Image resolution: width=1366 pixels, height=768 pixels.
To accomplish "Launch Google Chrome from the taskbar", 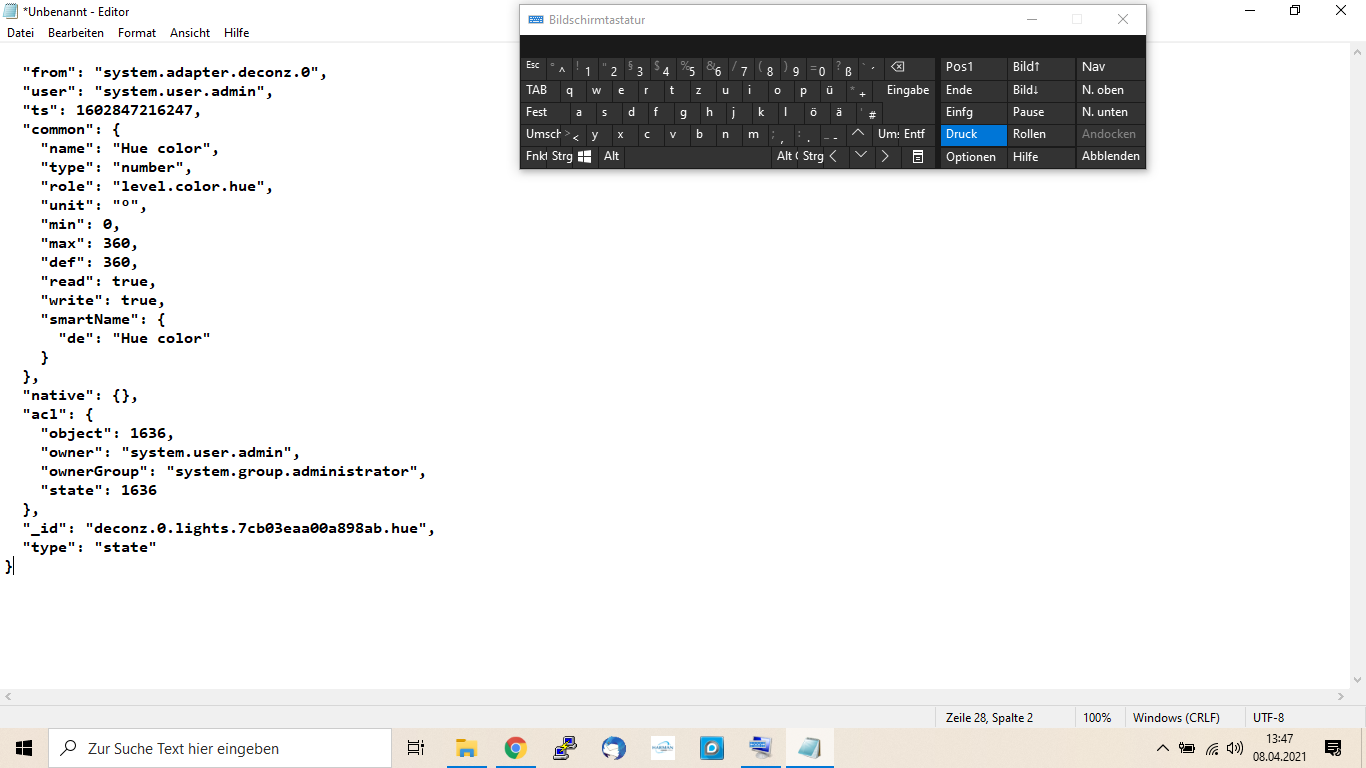I will pyautogui.click(x=515, y=748).
